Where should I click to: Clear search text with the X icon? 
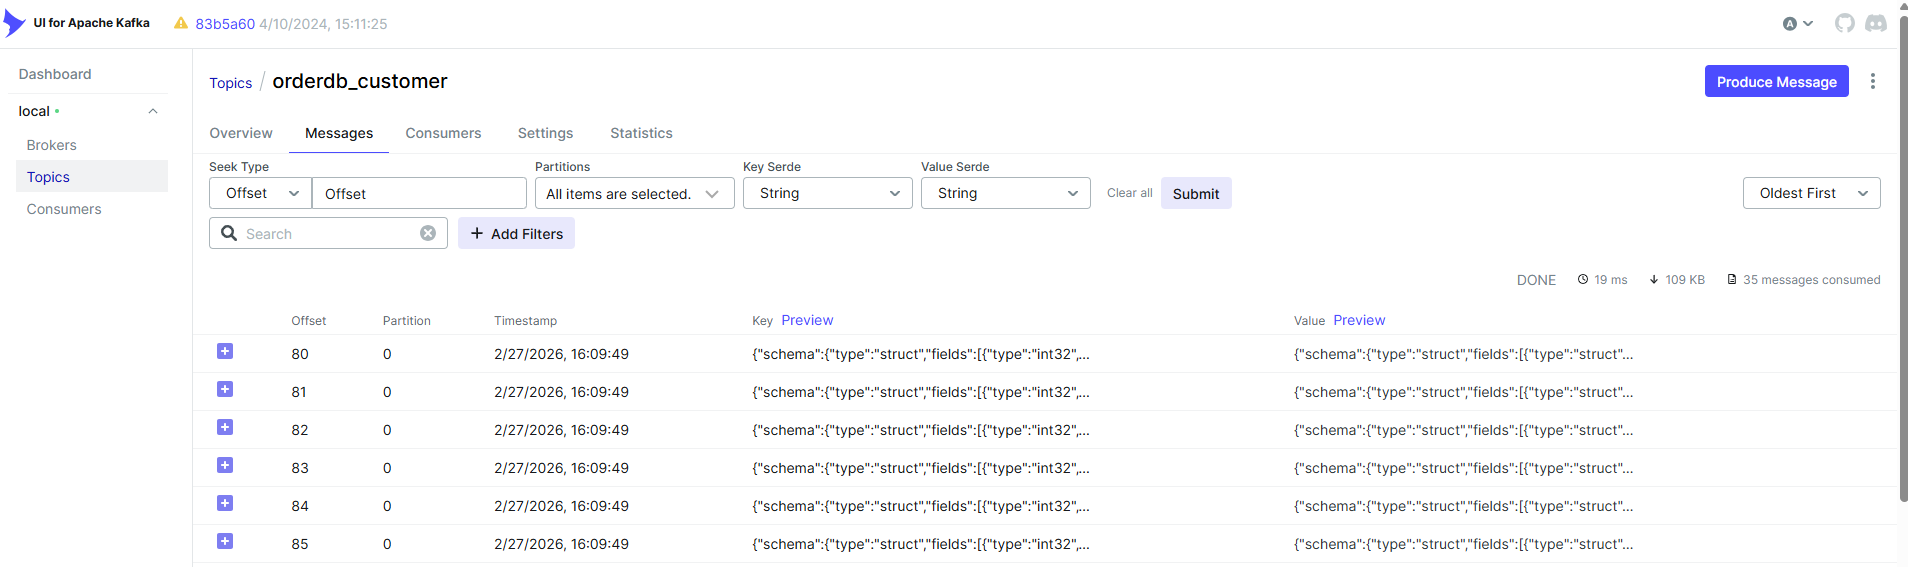428,233
